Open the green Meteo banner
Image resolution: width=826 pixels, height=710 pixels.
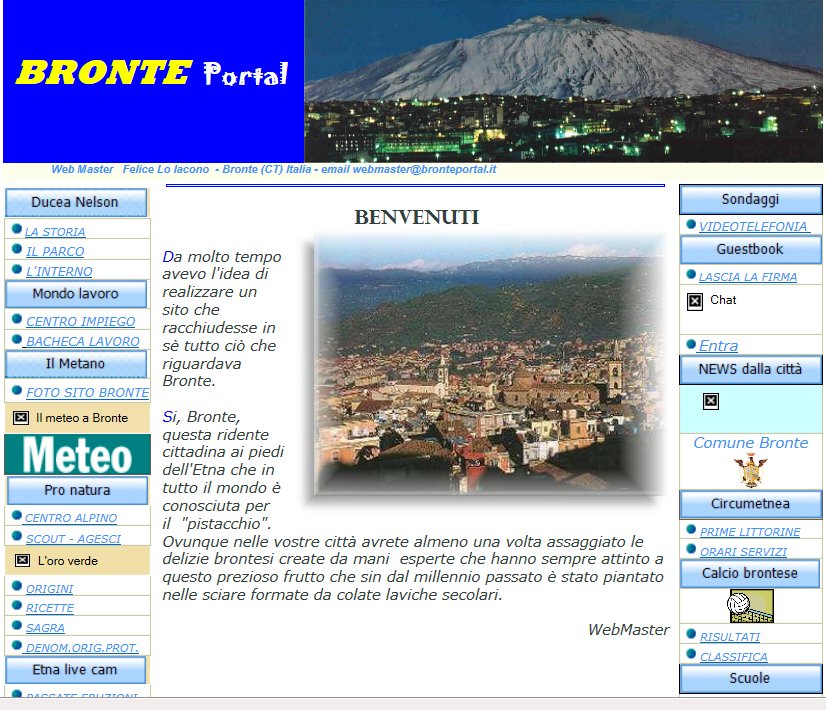[x=77, y=455]
